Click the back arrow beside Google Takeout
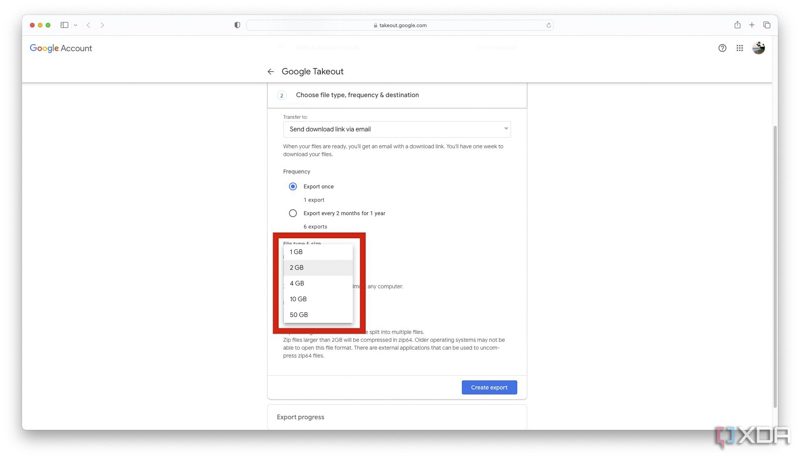The image size is (800, 459). point(271,72)
